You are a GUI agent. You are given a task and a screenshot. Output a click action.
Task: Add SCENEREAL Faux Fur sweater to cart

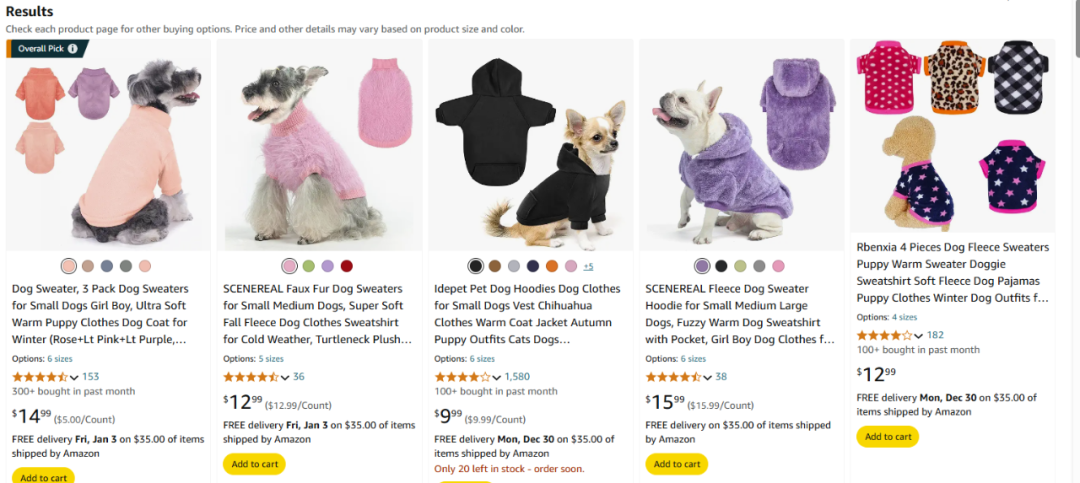[254, 464]
